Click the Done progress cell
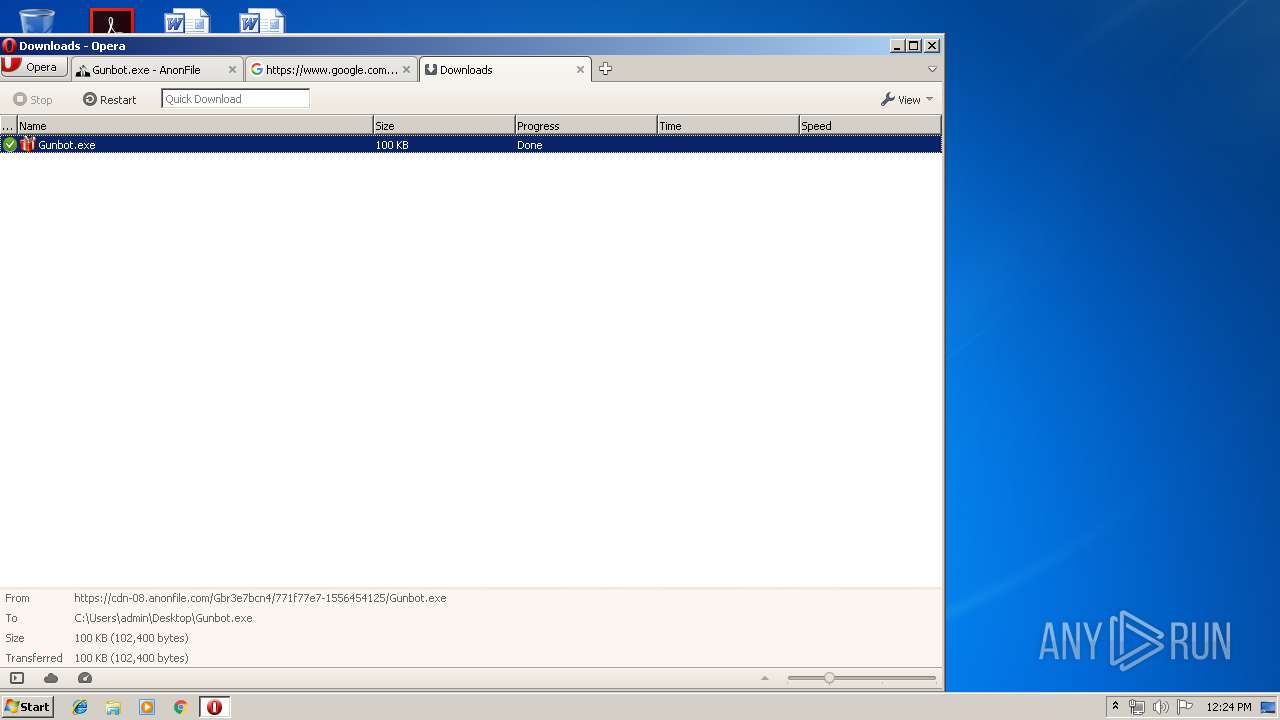Screen dimensions: 1280x720 coord(530,145)
